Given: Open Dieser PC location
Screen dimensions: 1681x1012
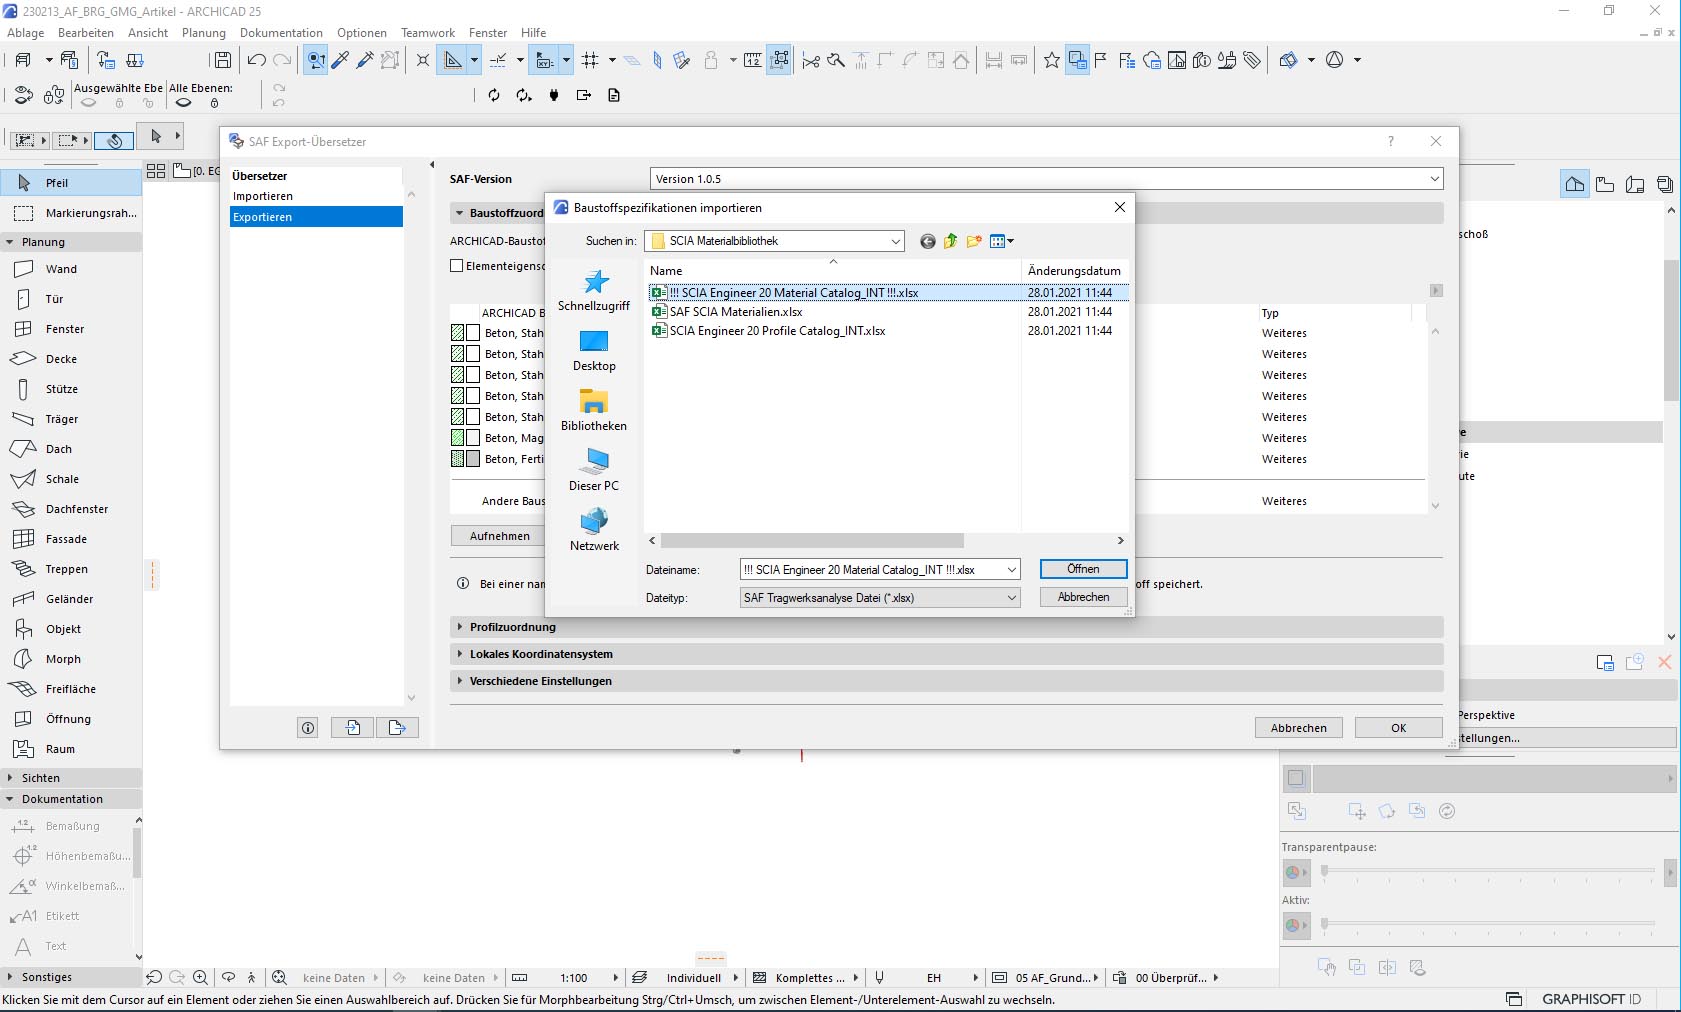Looking at the screenshot, I should click(594, 471).
